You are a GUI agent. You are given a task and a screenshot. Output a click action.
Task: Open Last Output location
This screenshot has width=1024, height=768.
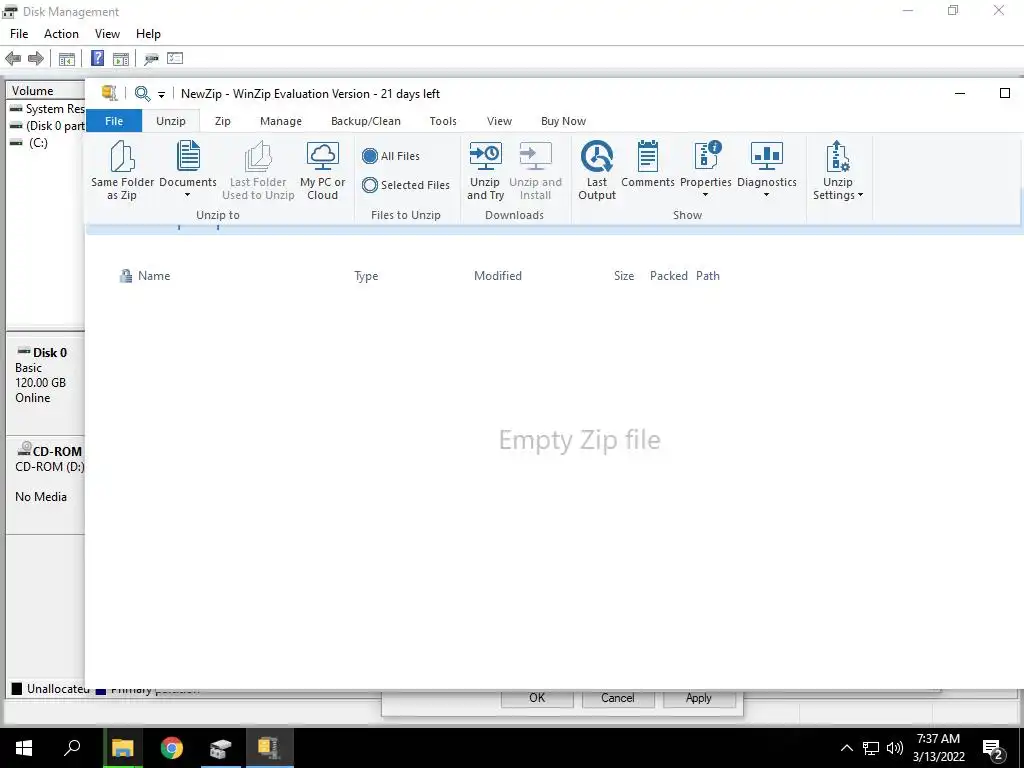point(597,171)
